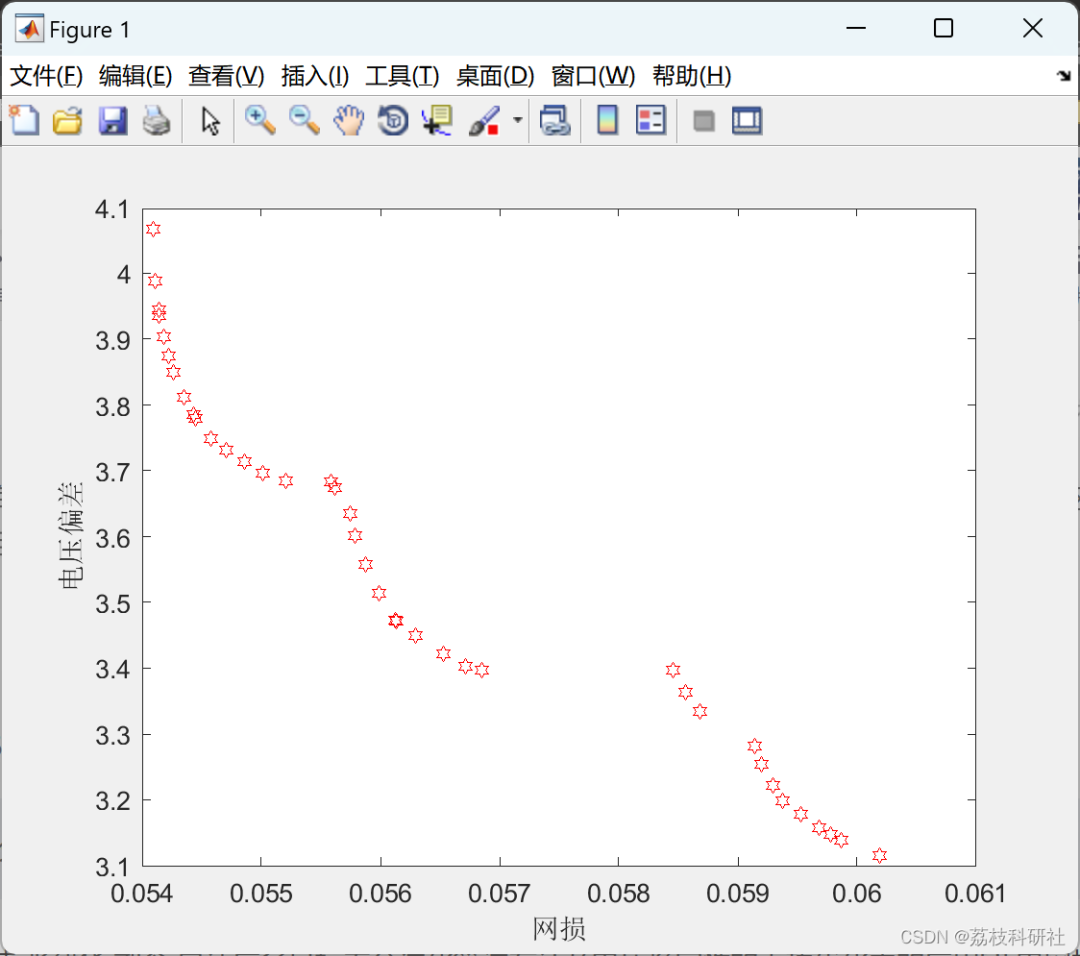Image resolution: width=1080 pixels, height=956 pixels.
Task: Click the y-axis tick label 3.1
Action: click(112, 866)
